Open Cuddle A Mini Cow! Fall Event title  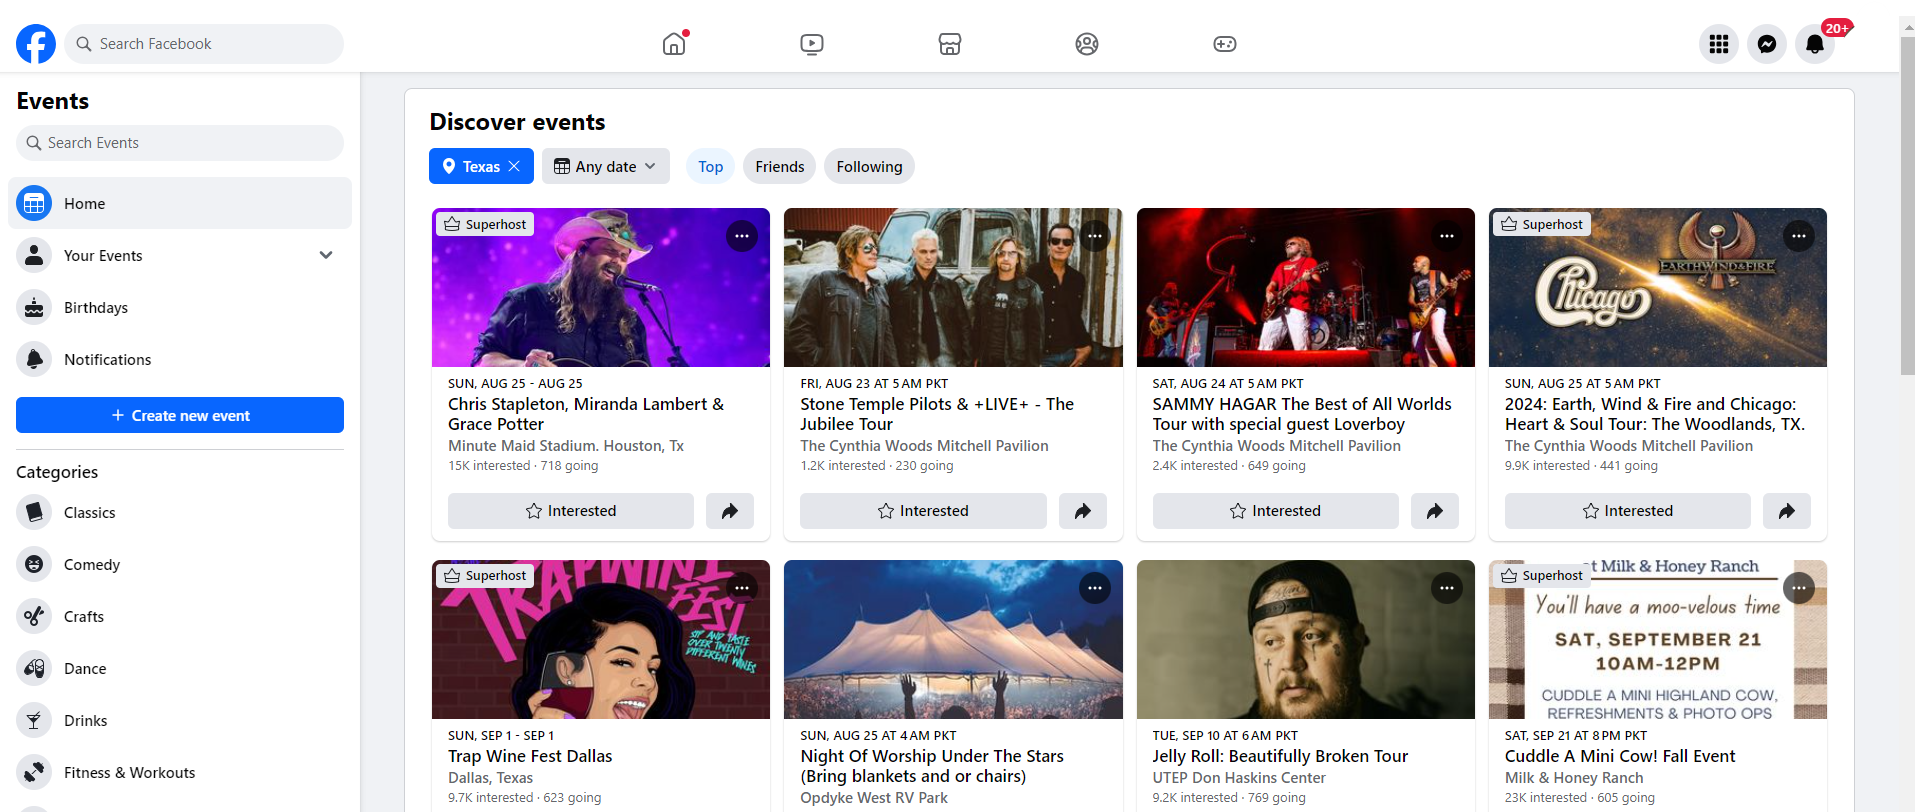click(1620, 756)
